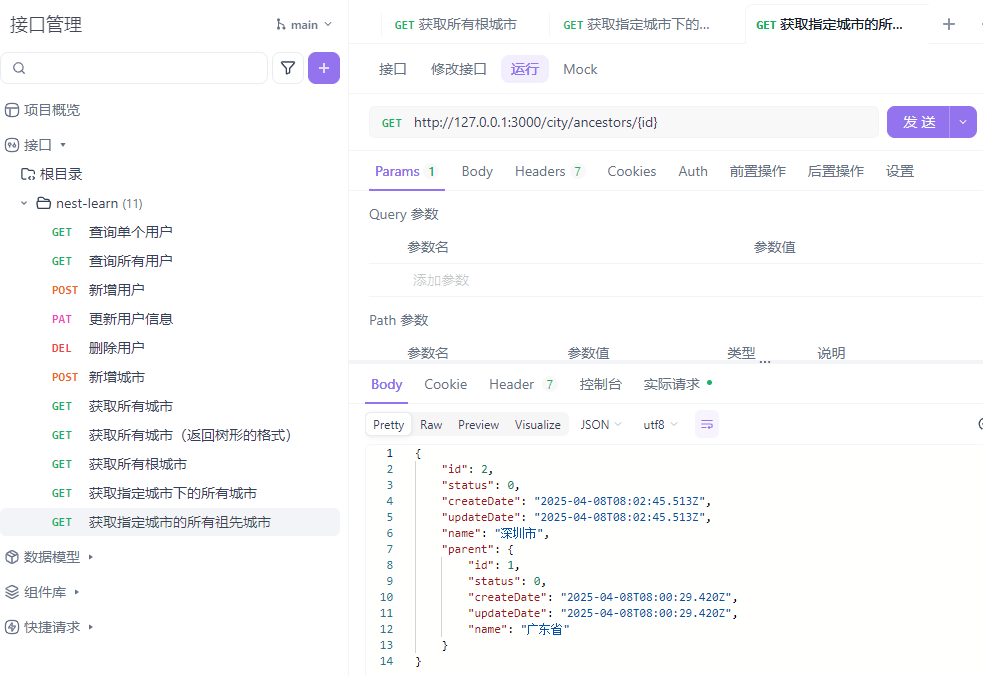
Task: Open the utf8 encoding dropdown
Action: click(x=660, y=425)
